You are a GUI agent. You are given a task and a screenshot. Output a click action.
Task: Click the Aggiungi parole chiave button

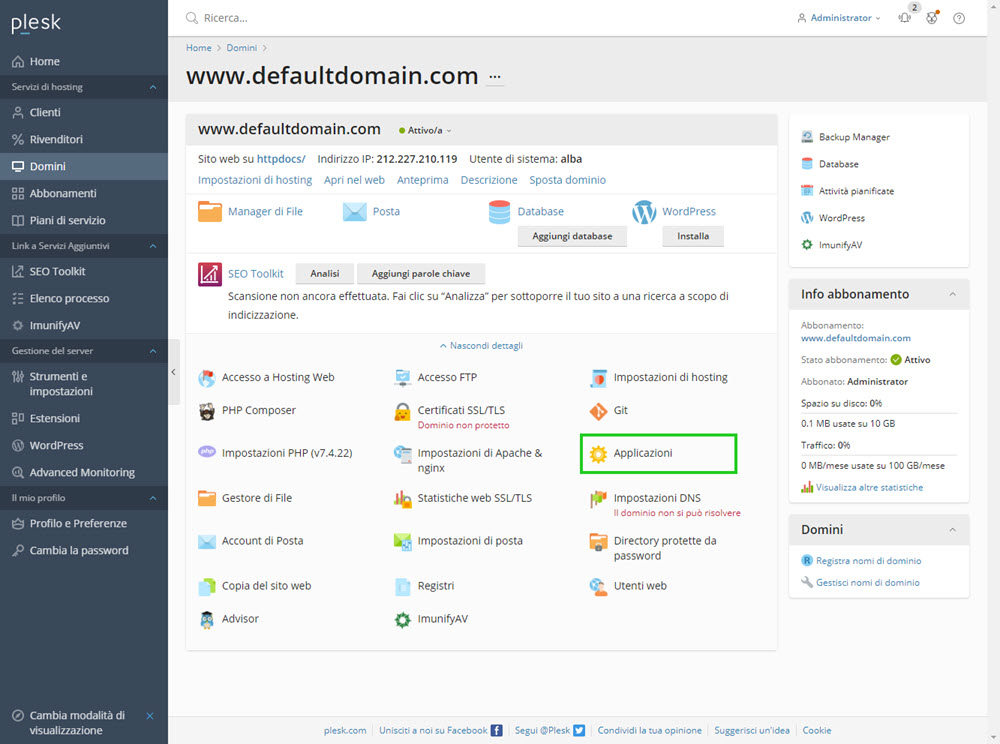click(421, 274)
